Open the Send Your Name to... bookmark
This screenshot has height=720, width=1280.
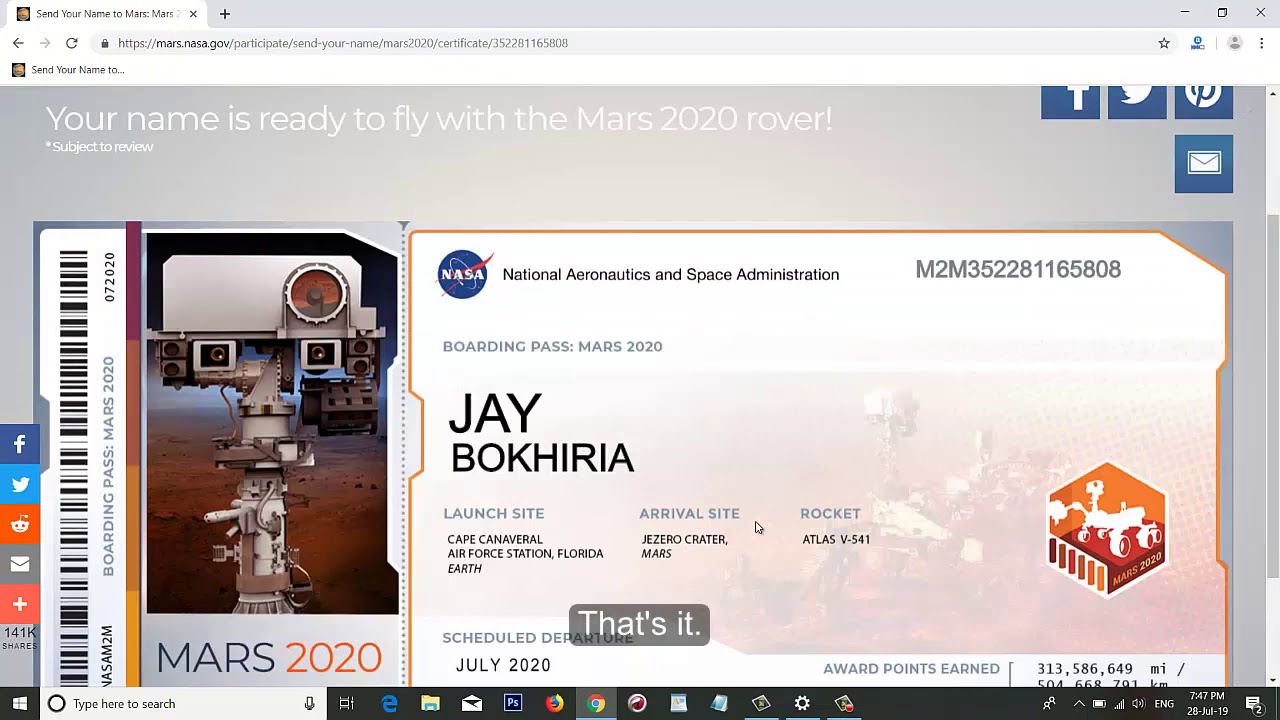(68, 70)
